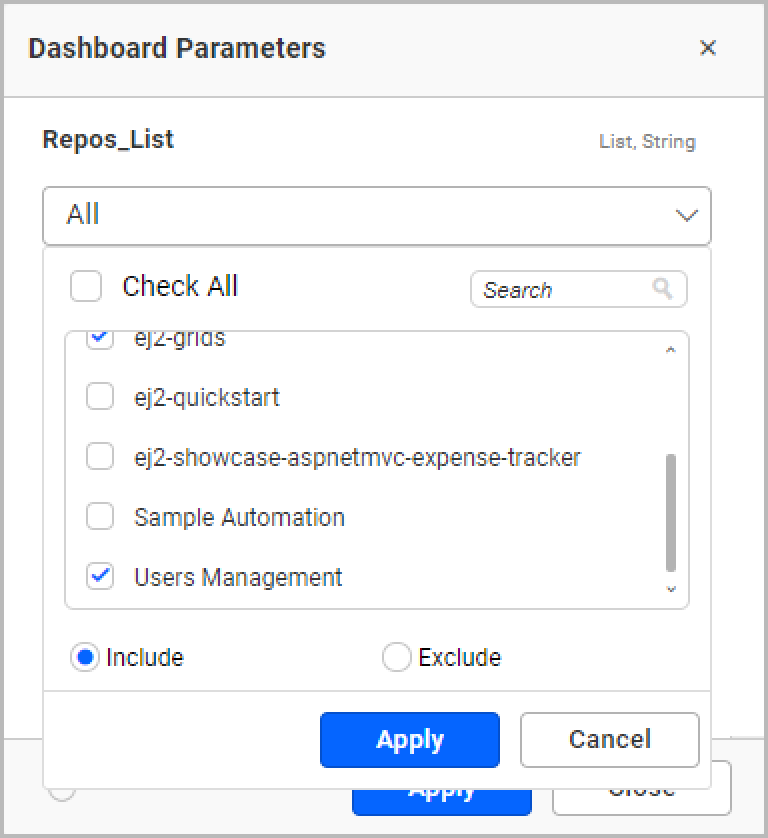The height and width of the screenshot is (838, 768).
Task: Uncheck the Users Management repository
Action: point(100,576)
